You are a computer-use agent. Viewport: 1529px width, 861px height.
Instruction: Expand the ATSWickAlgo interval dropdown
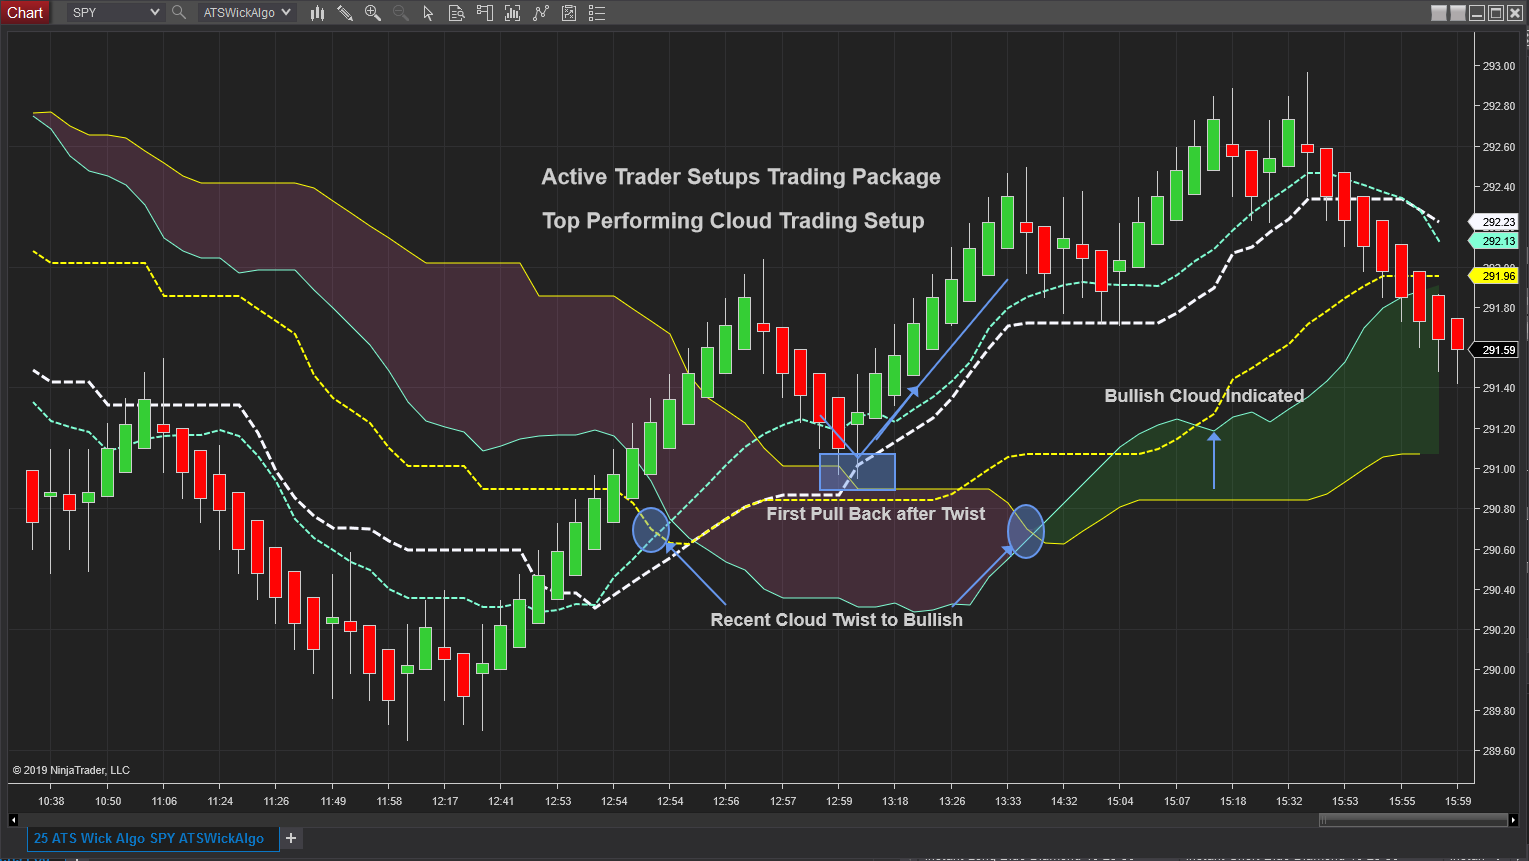[x=246, y=12]
